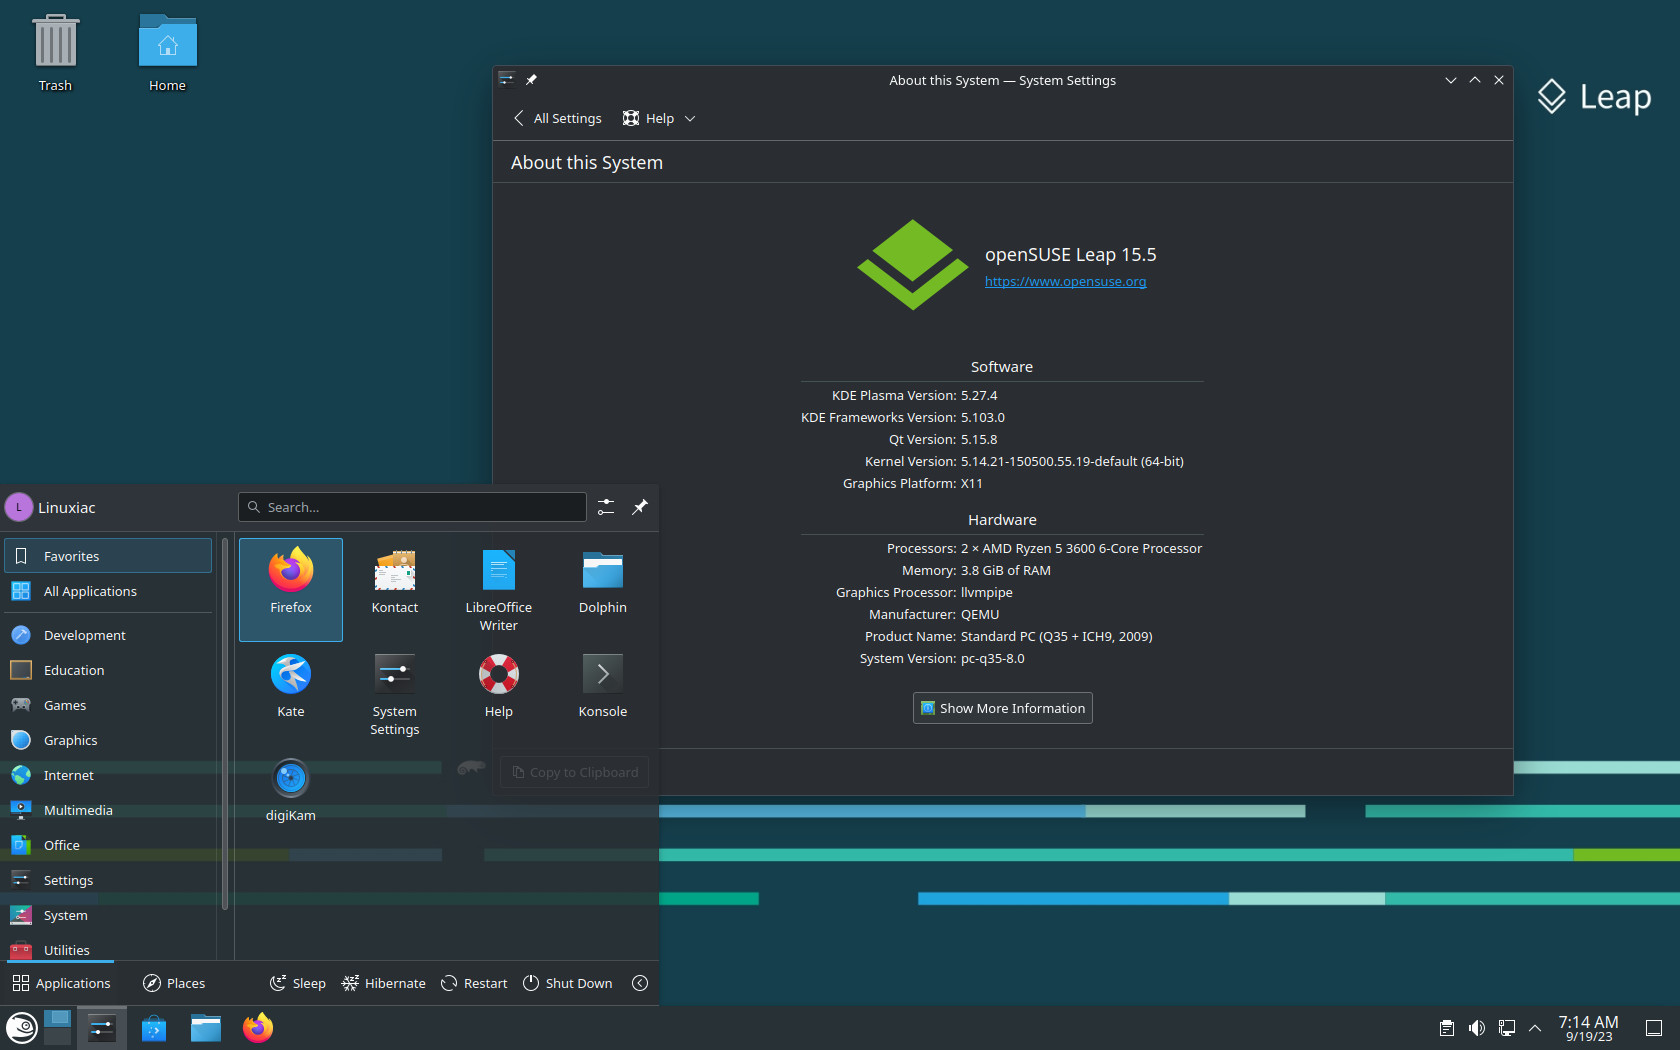
Task: Start LibreOffice Writer from favorites
Action: click(x=499, y=589)
